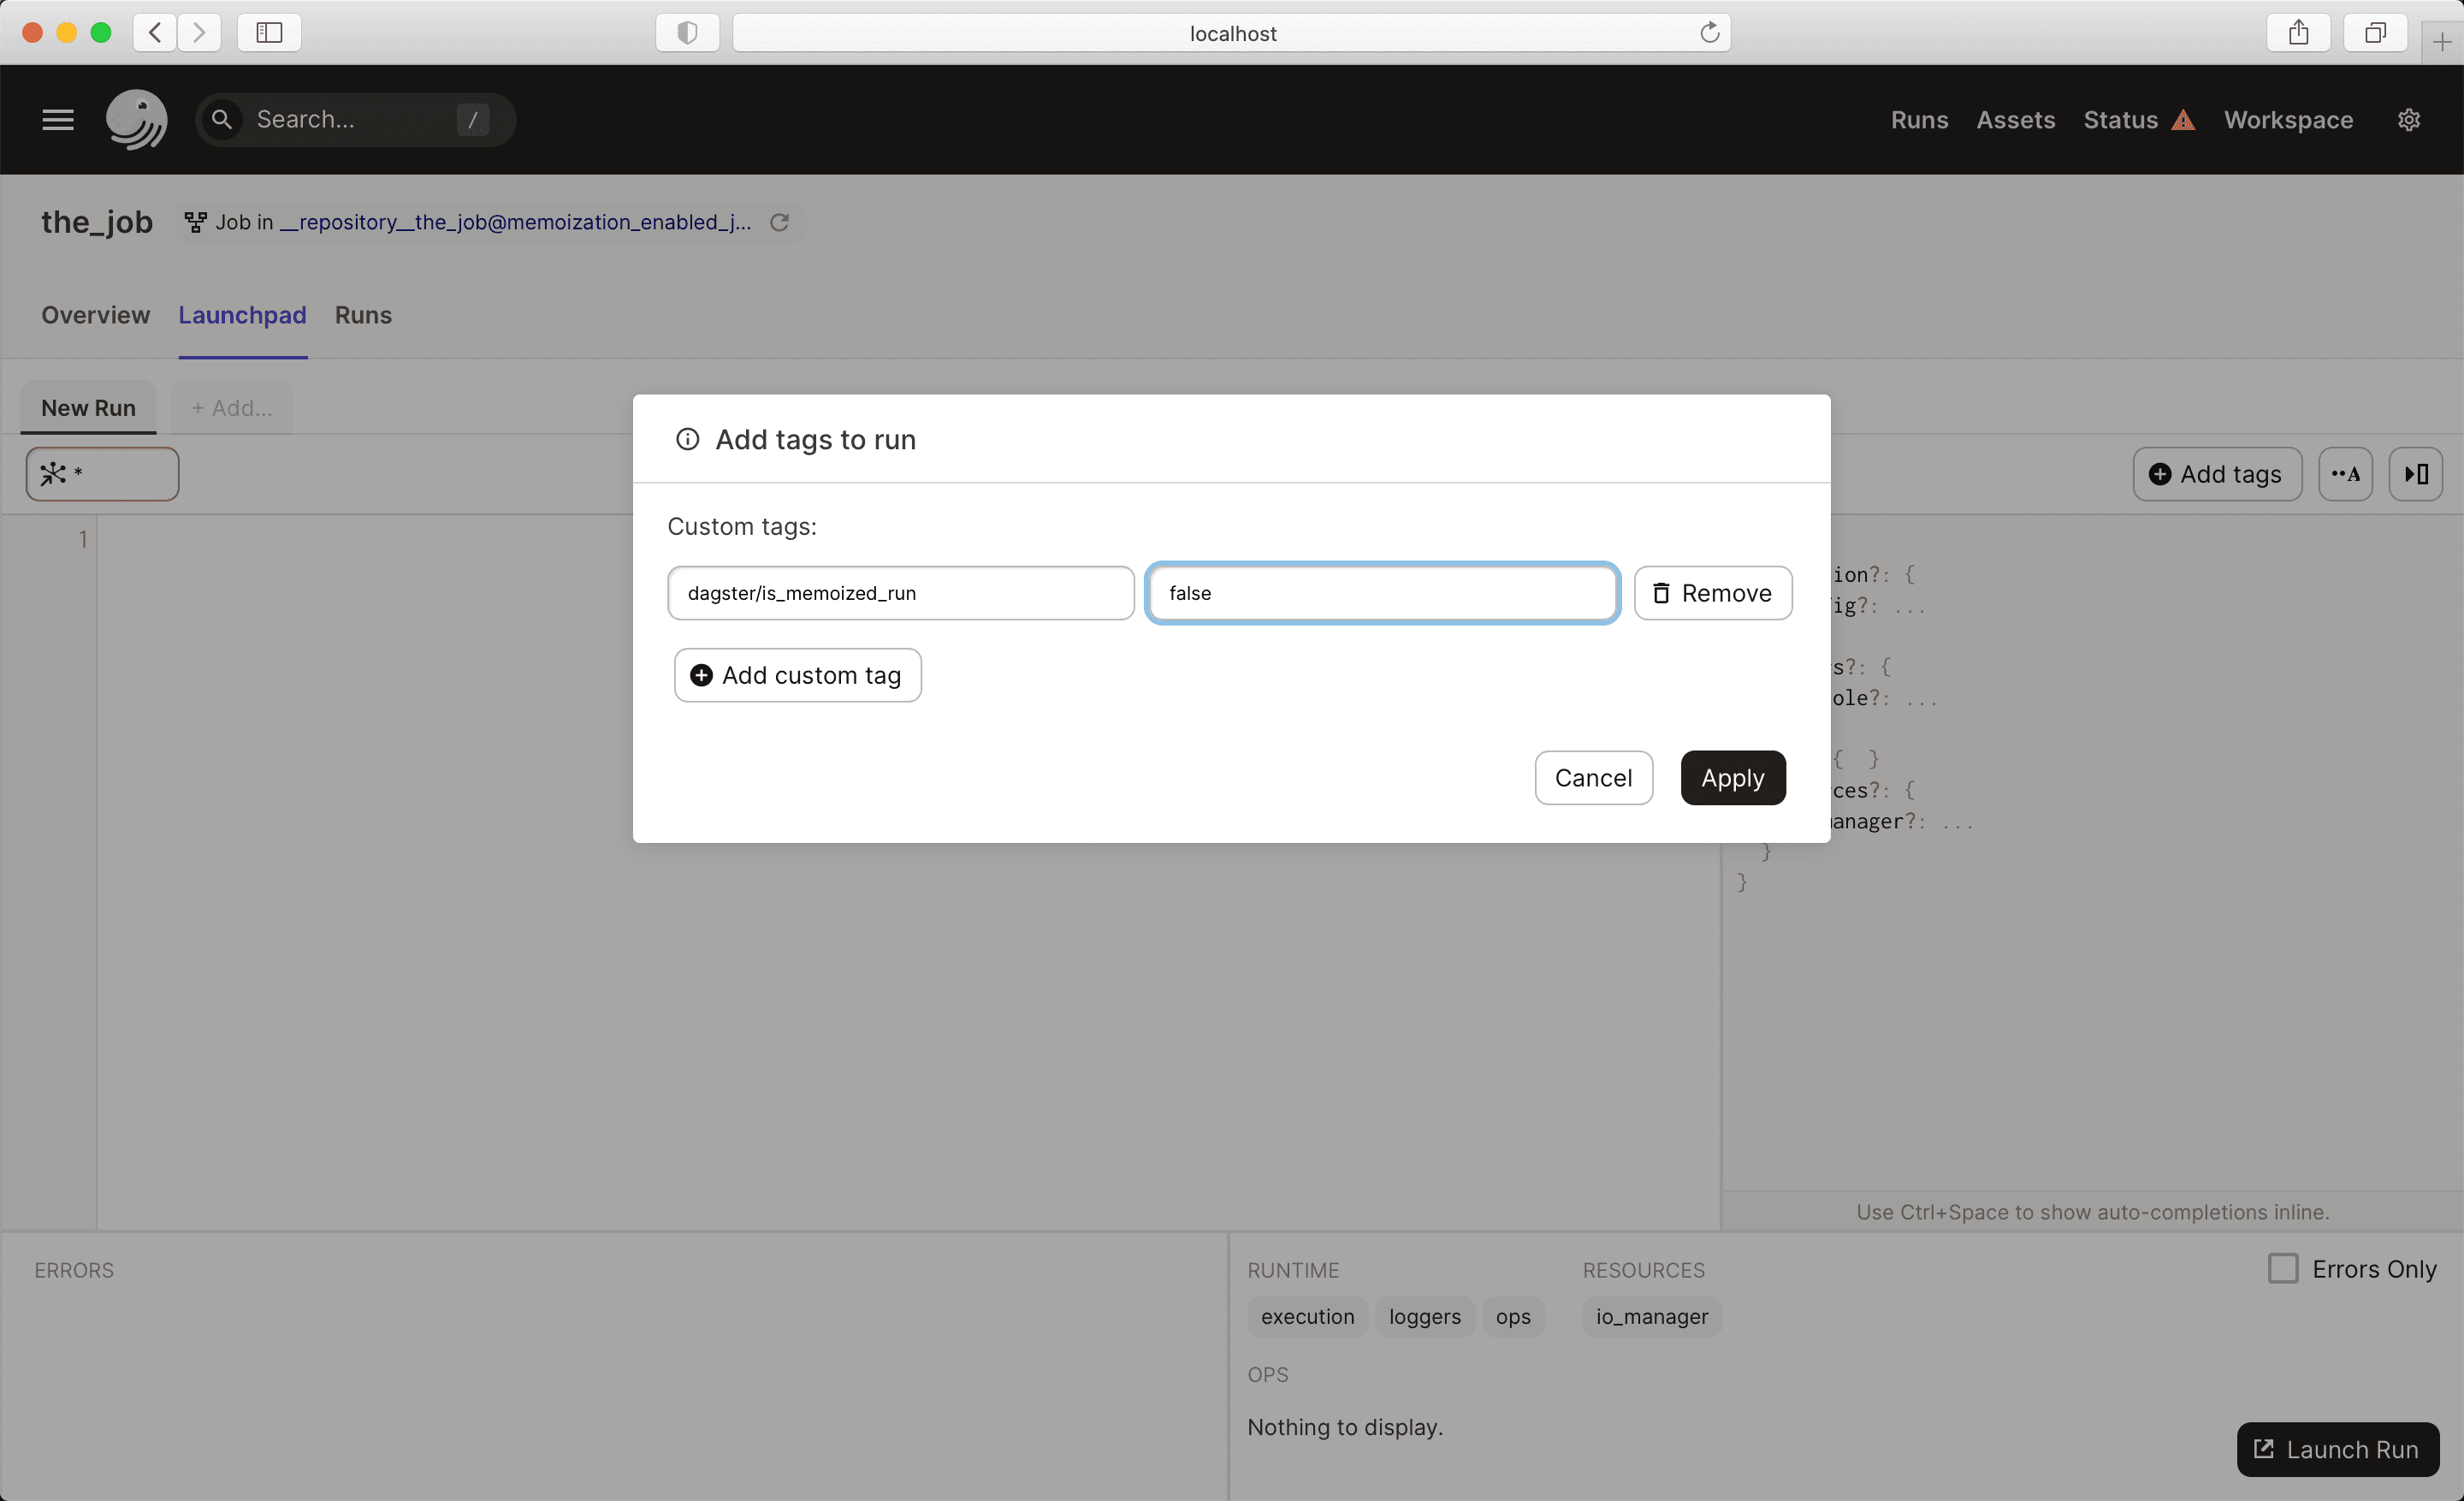Image resolution: width=2464 pixels, height=1501 pixels.
Task: Open Runs in top navigation
Action: (1919, 120)
